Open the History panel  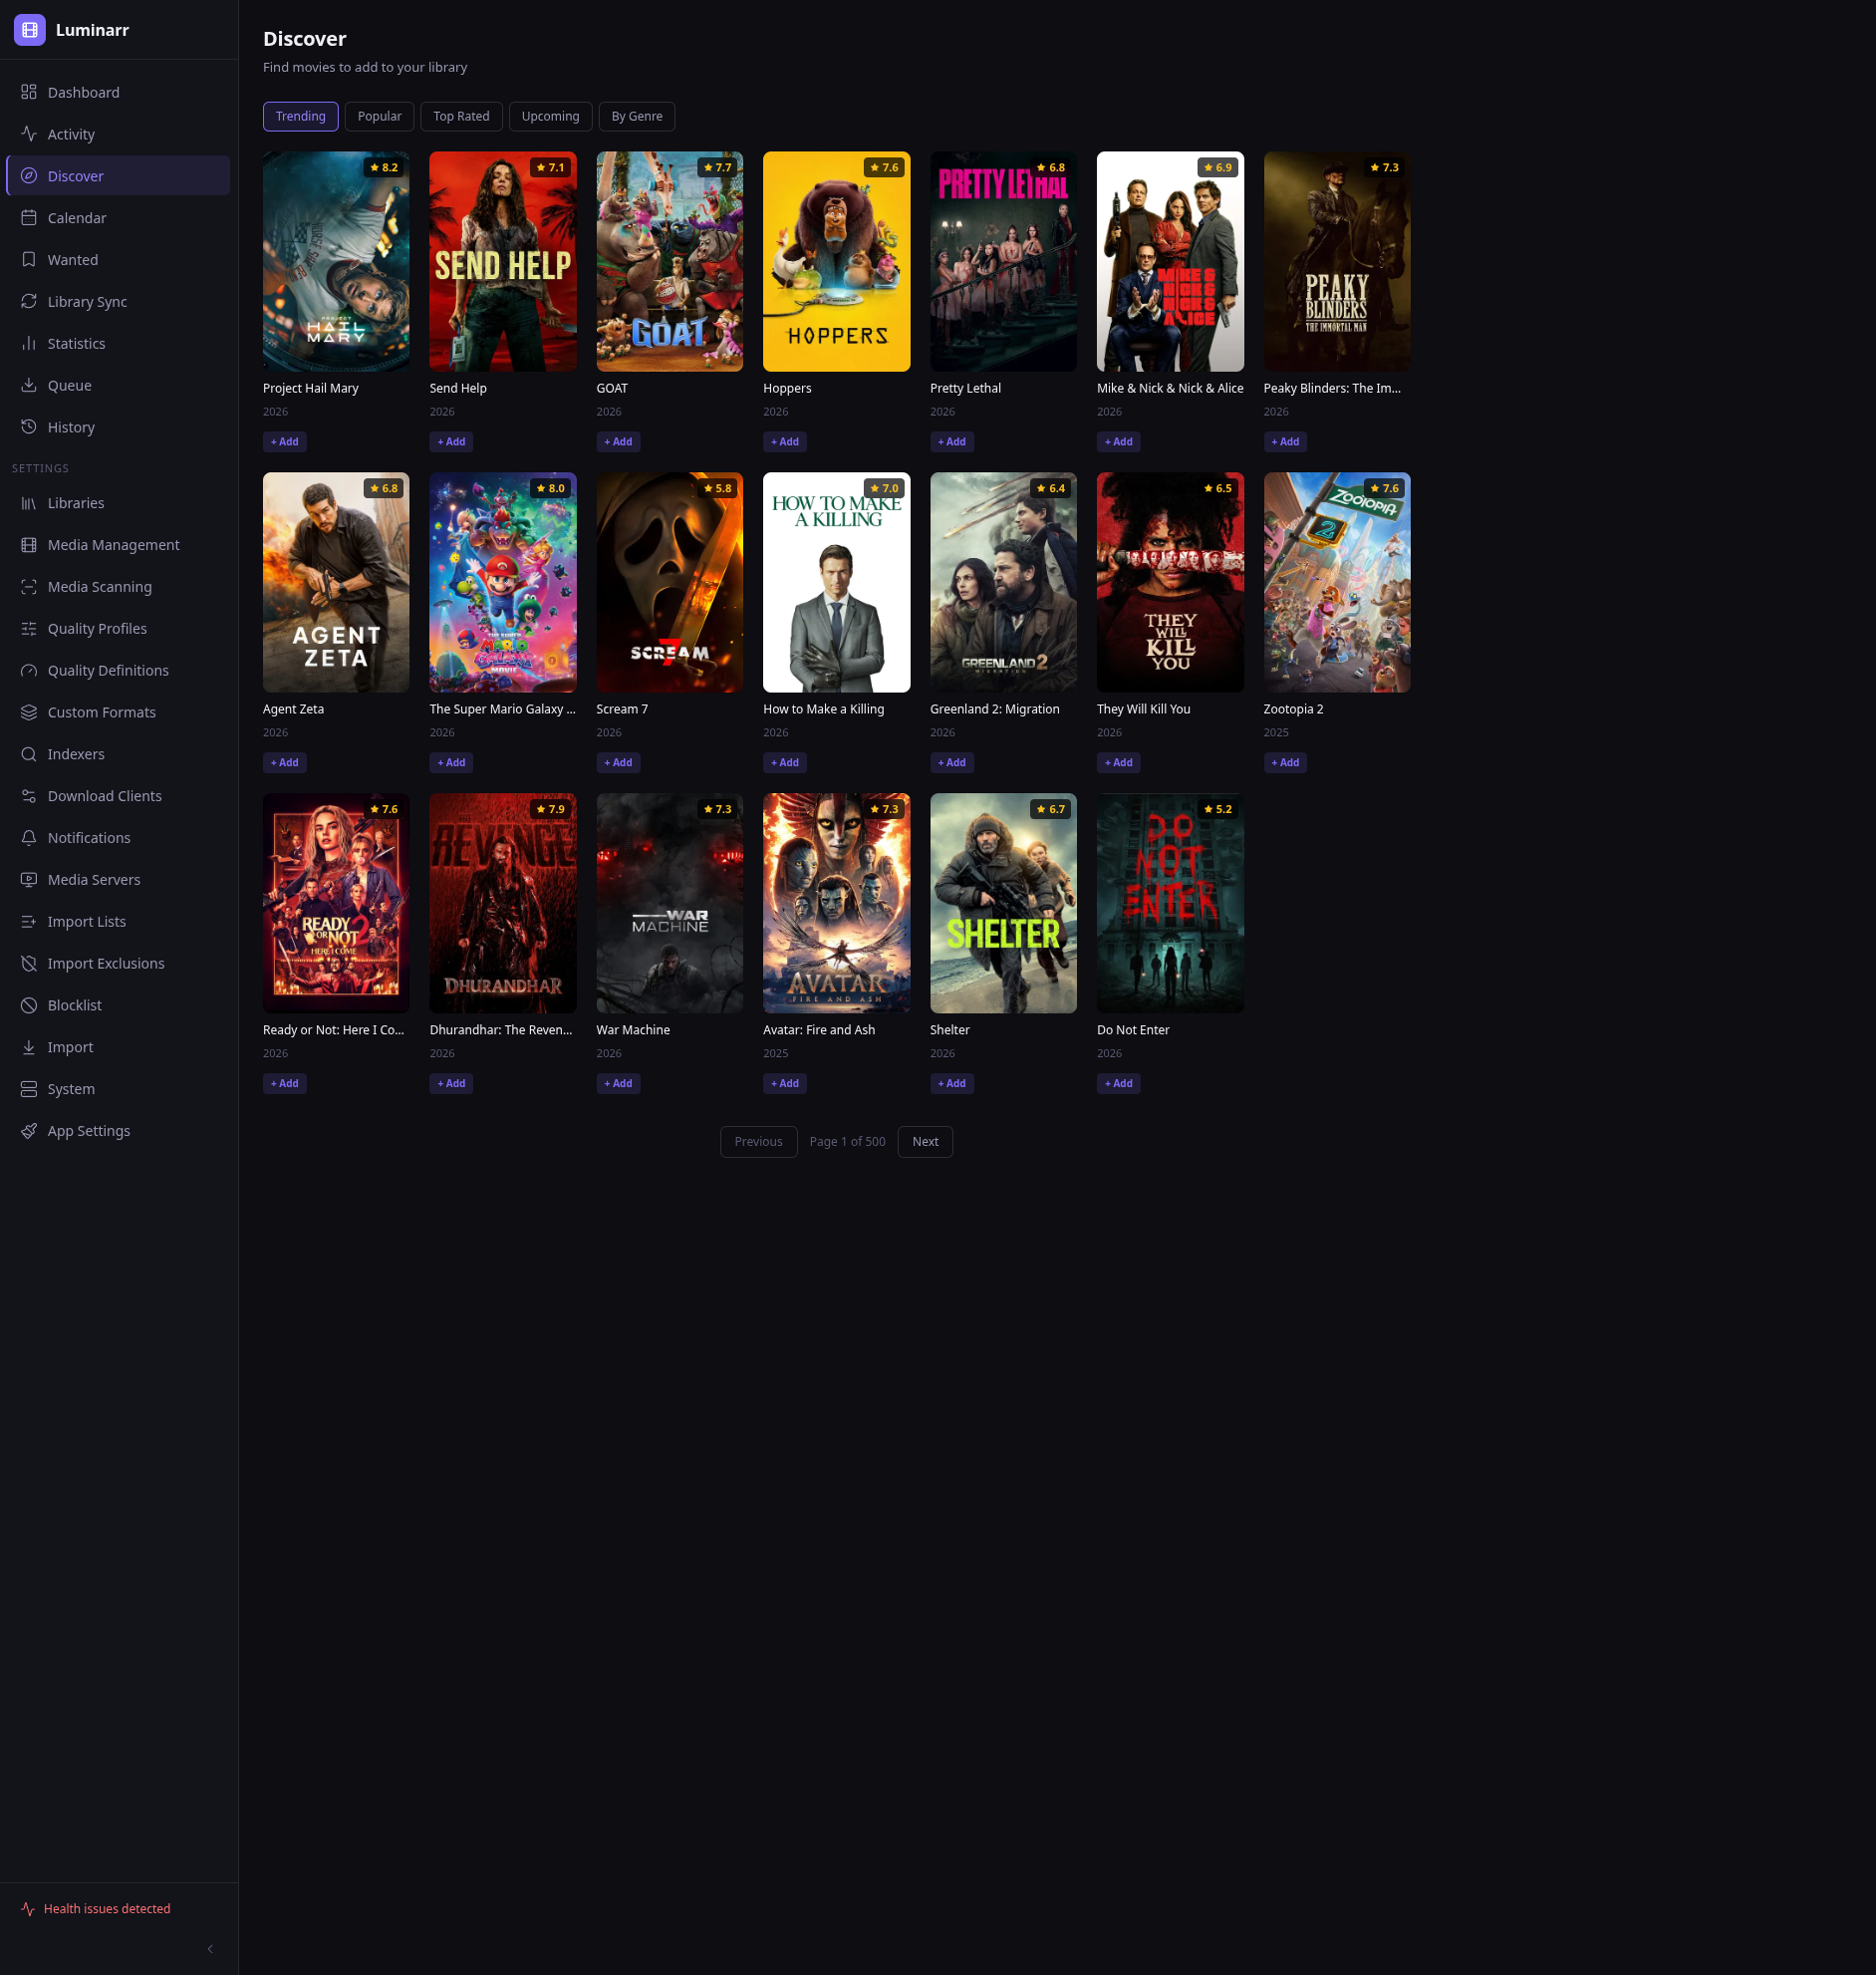[70, 427]
